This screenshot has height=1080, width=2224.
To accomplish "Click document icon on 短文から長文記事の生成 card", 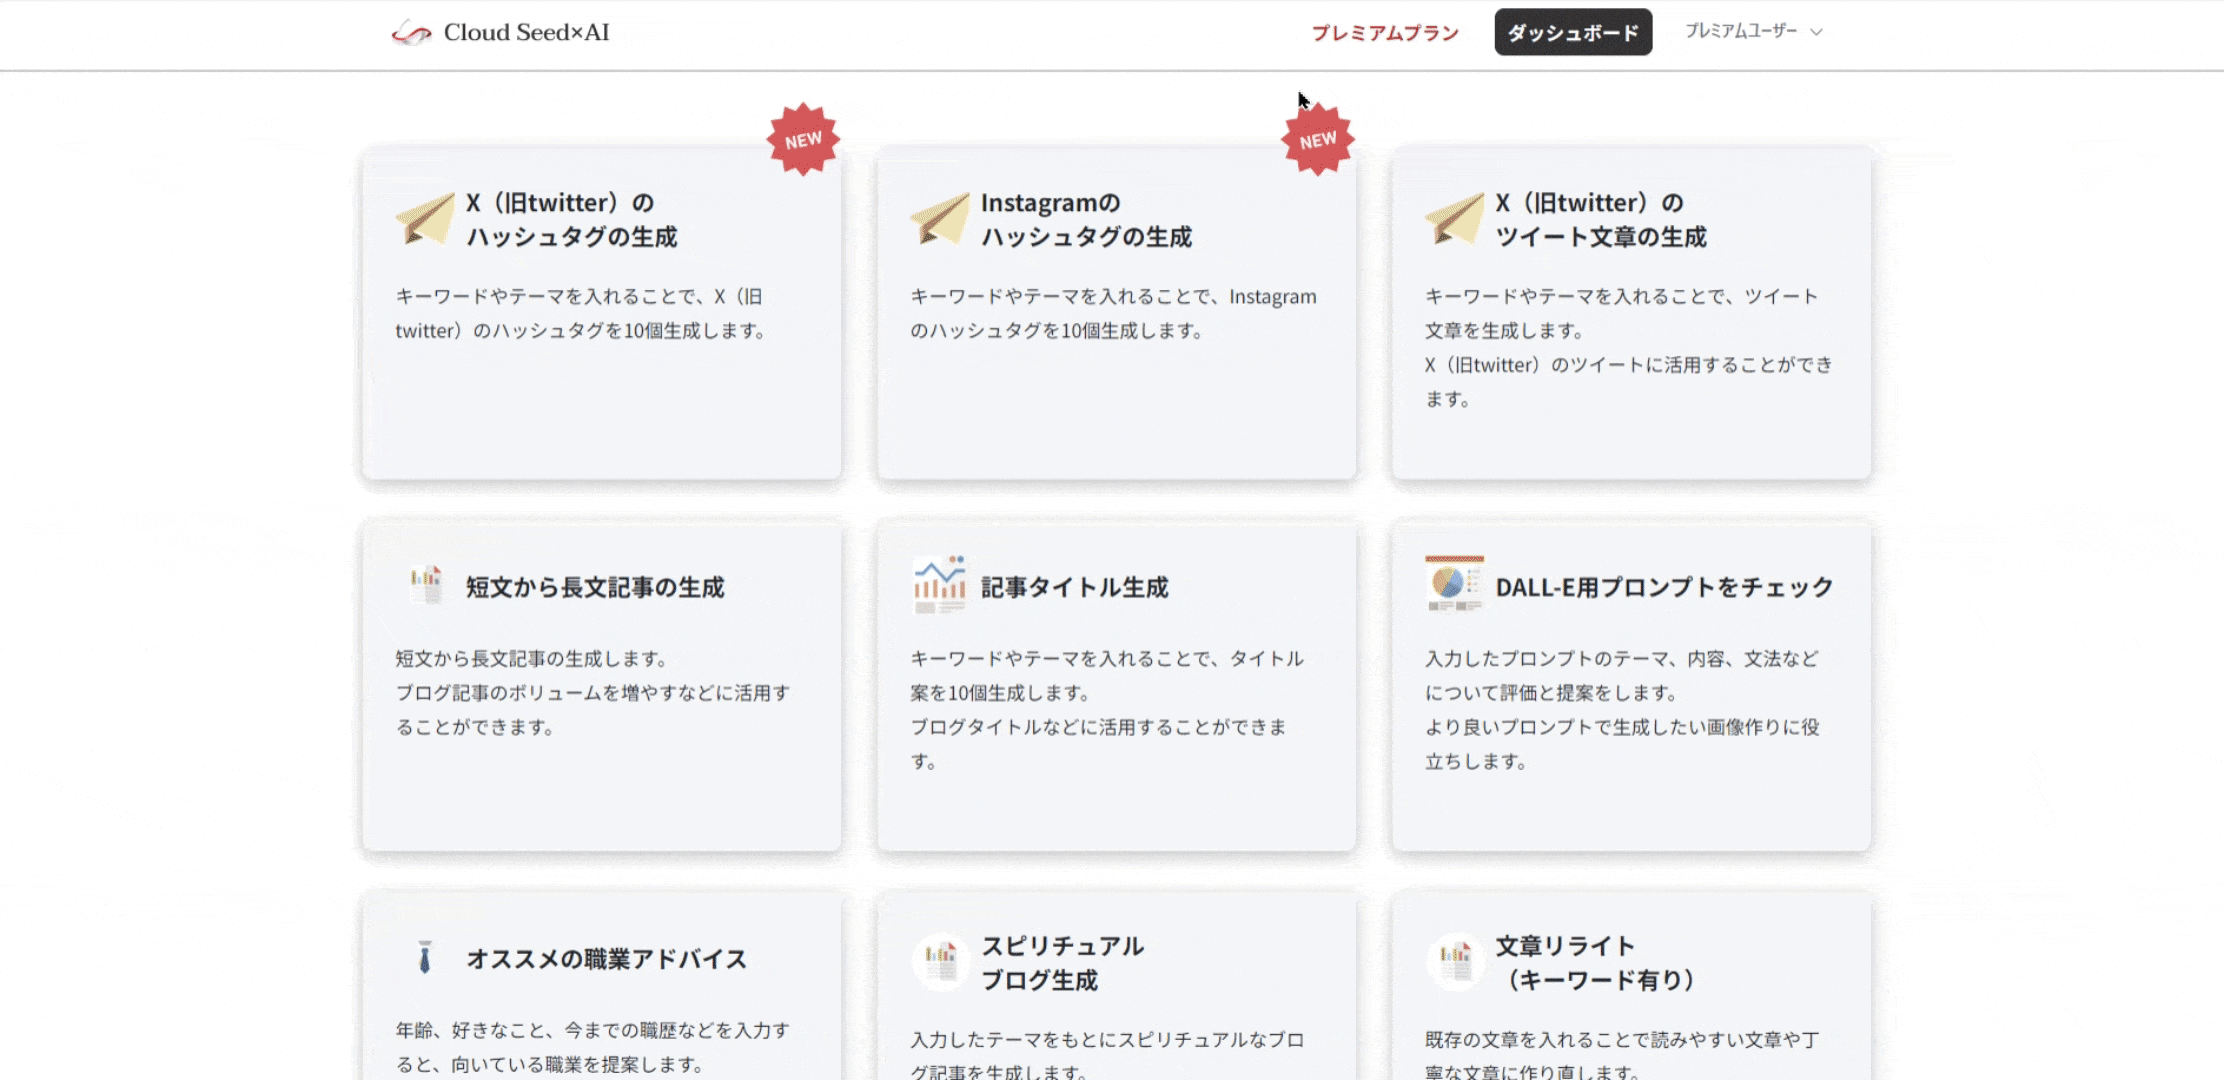I will pos(426,584).
